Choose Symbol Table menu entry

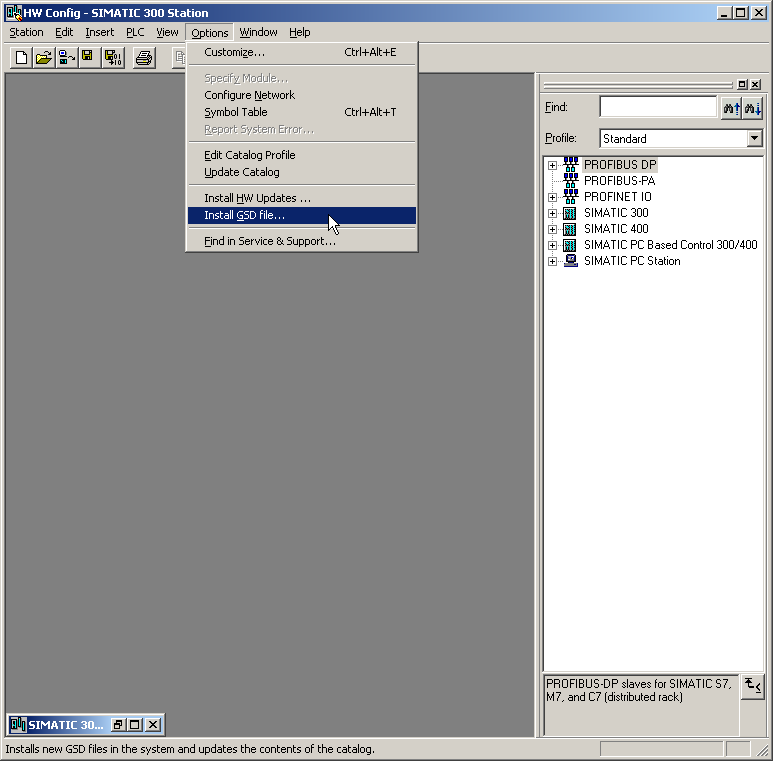tap(302, 112)
